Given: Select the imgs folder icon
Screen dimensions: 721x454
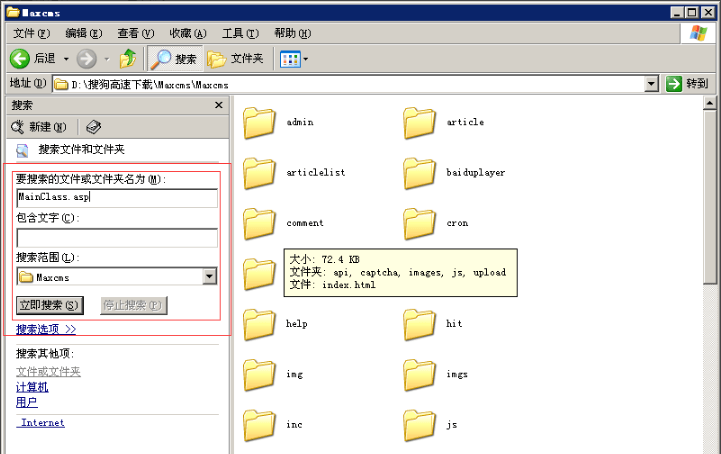Looking at the screenshot, I should pos(419,374).
